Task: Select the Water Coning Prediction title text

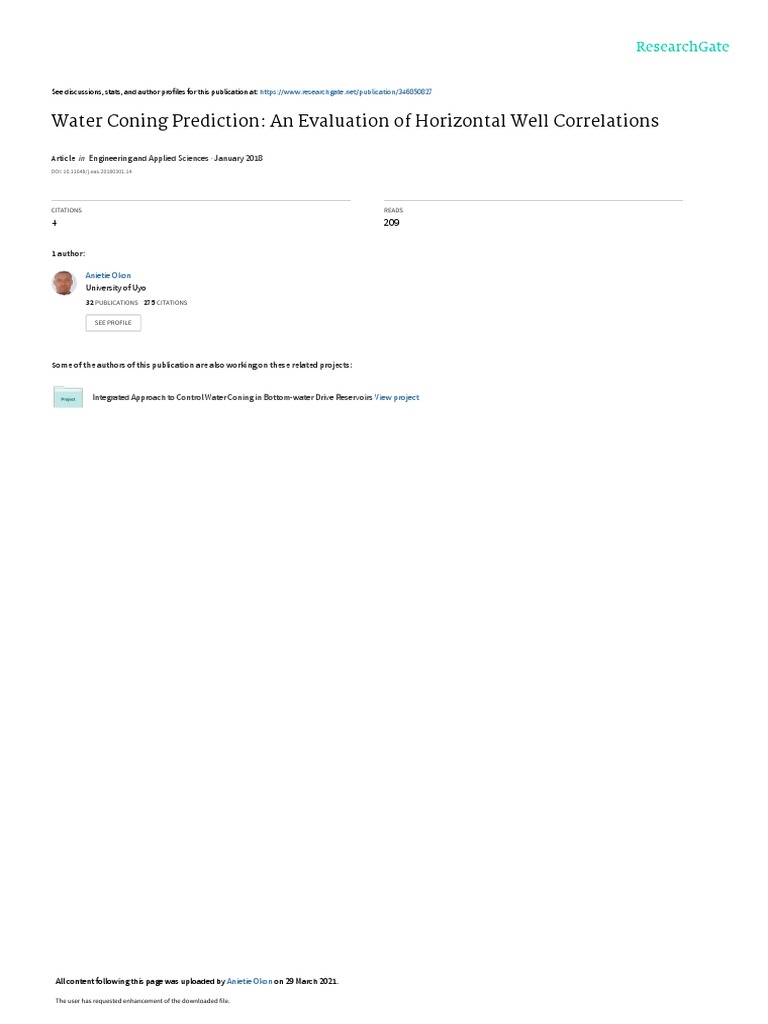Action: click(355, 121)
